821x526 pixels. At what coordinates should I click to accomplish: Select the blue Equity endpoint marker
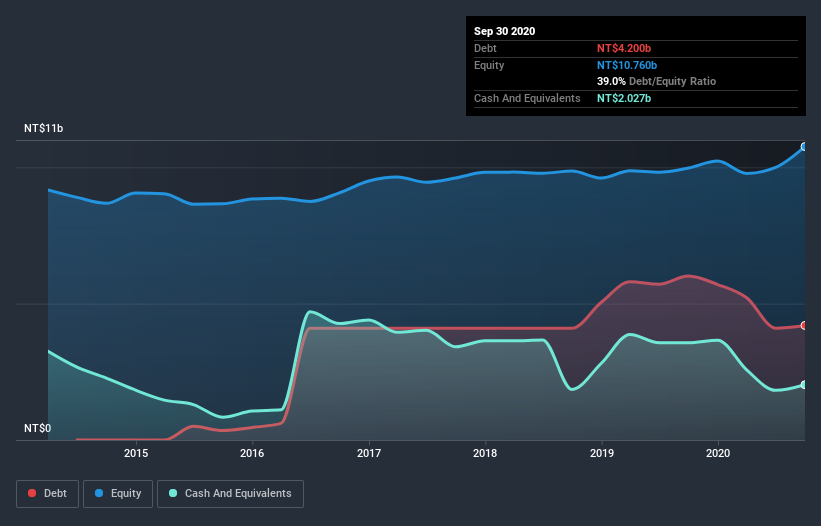tap(804, 147)
